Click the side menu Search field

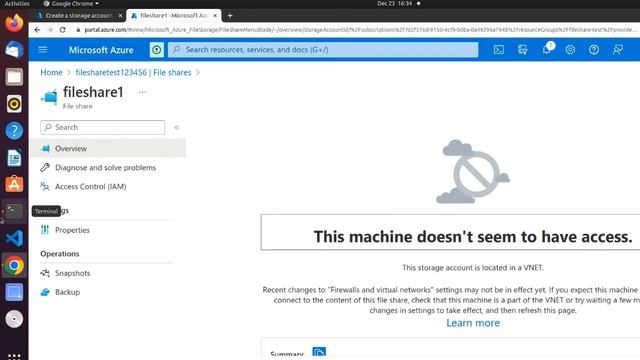click(102, 127)
